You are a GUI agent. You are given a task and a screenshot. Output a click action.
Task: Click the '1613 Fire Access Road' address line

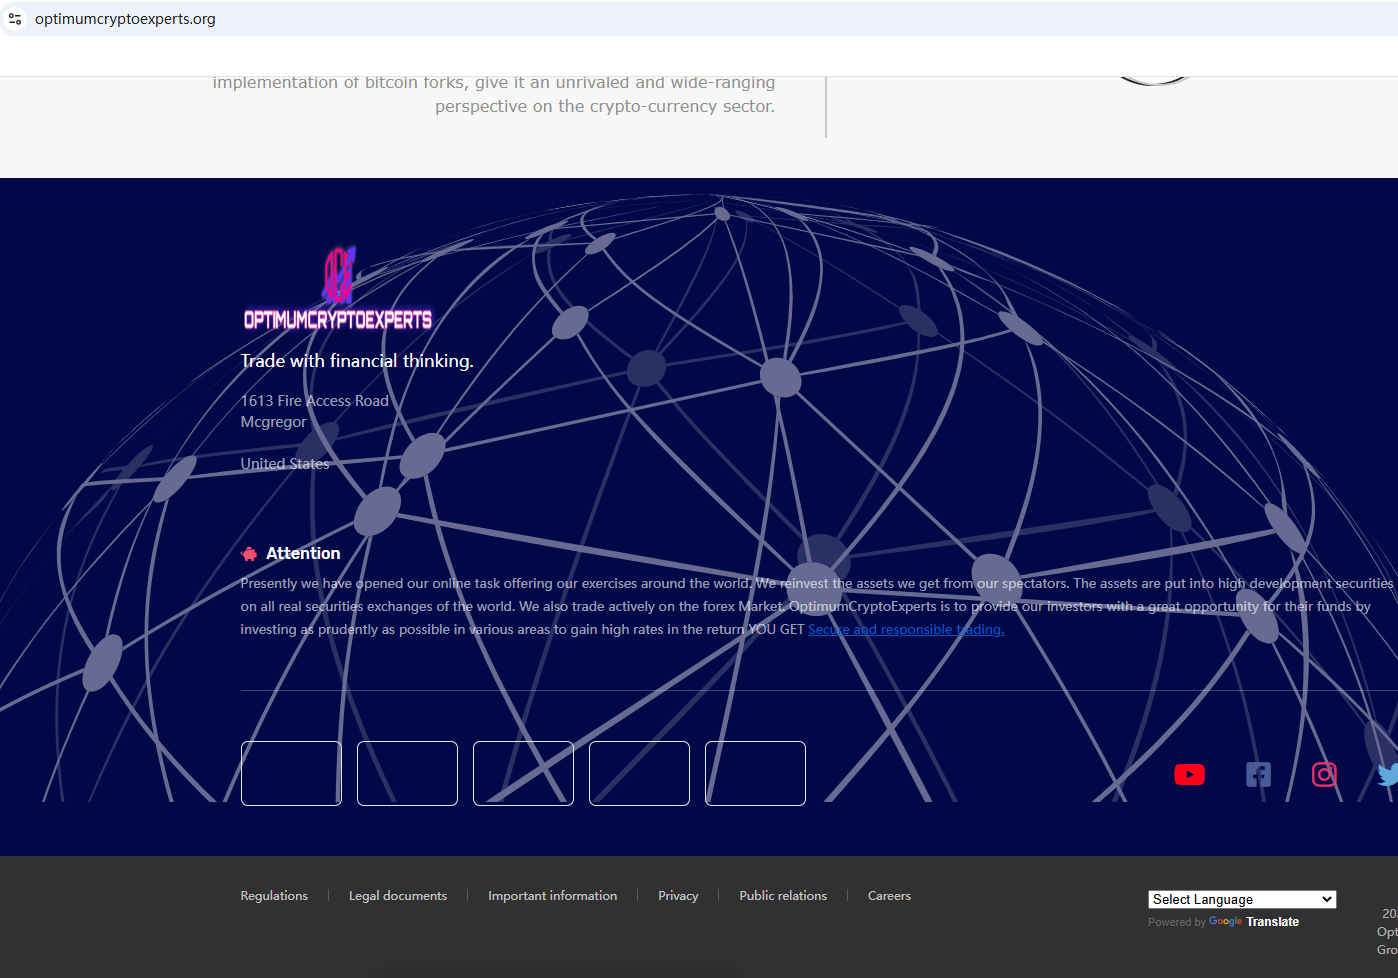pyautogui.click(x=314, y=401)
